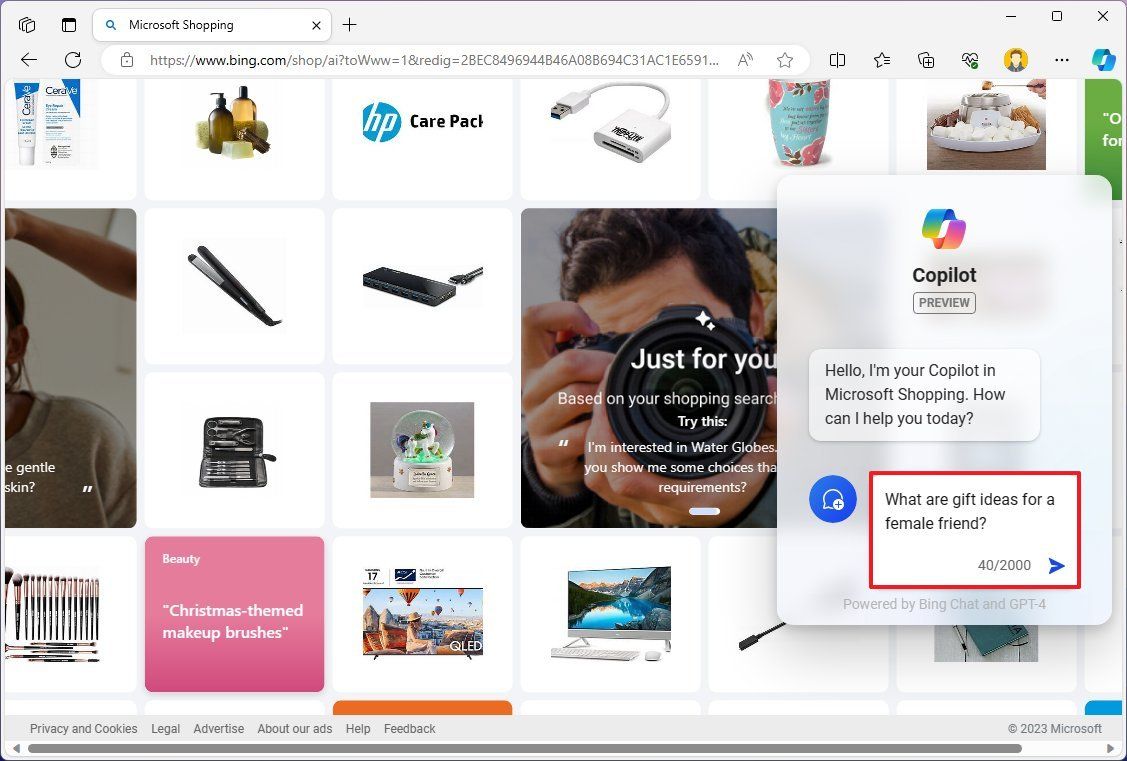This screenshot has height=761, width=1127.
Task: Reload the current page
Action: click(x=72, y=60)
